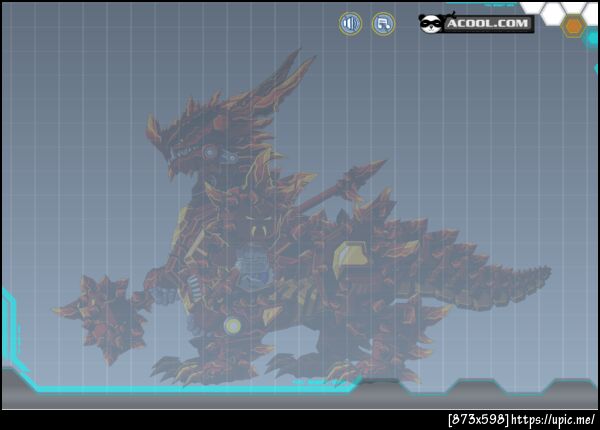The height and width of the screenshot is (430, 600).
Task: Toggle the background music note button
Action: coord(383,24)
